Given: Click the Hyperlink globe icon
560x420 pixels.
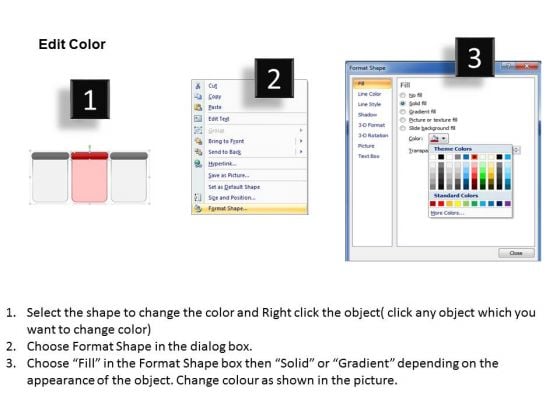Looking at the screenshot, I should (198, 164).
